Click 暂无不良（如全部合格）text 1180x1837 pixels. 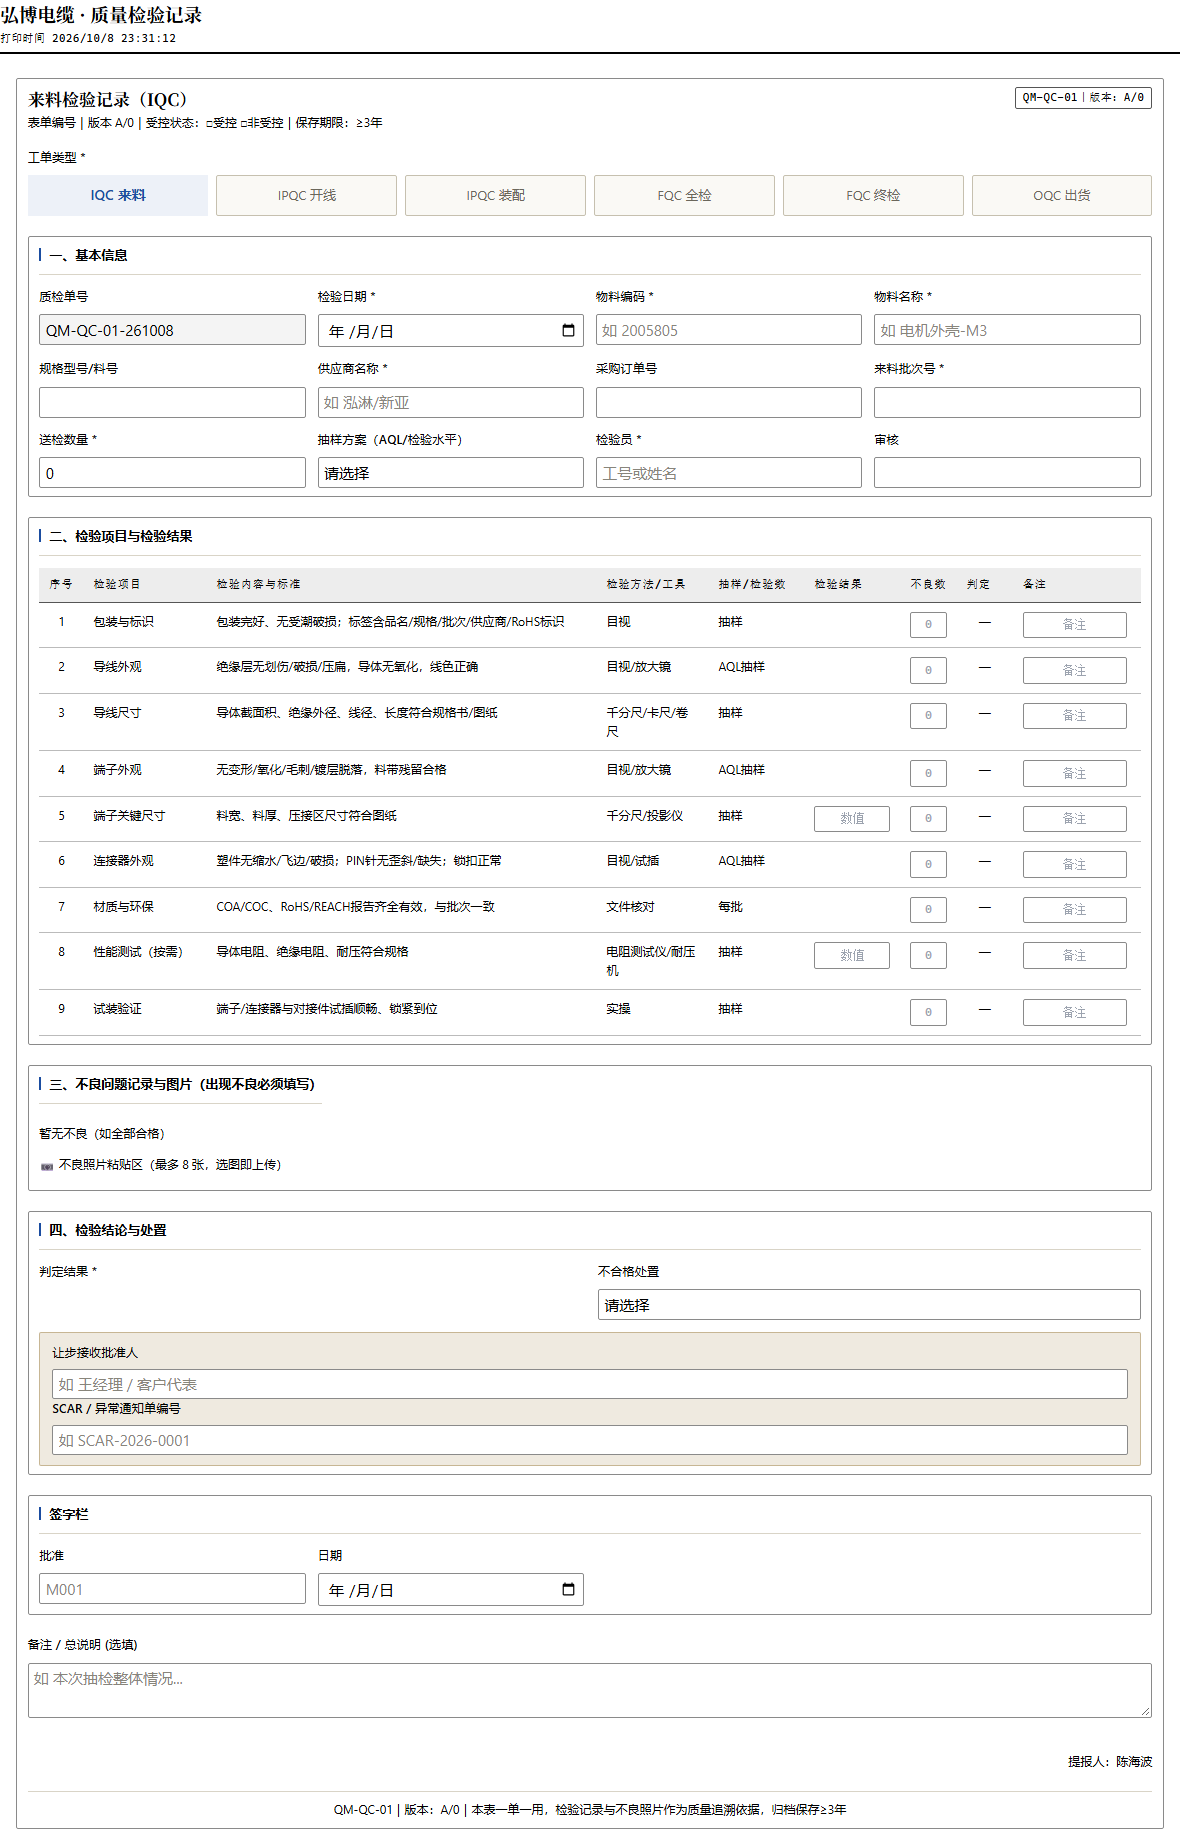pos(102,1134)
